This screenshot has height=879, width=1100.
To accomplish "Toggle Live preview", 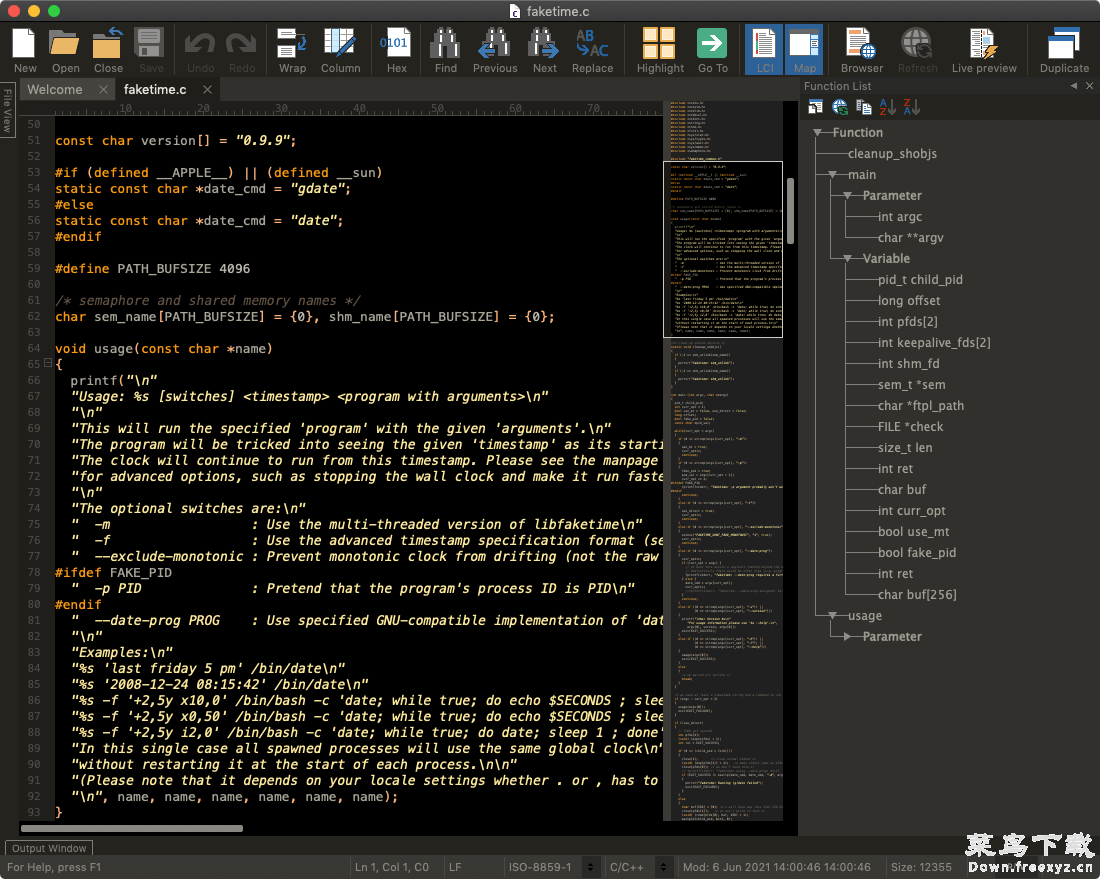I will [984, 50].
